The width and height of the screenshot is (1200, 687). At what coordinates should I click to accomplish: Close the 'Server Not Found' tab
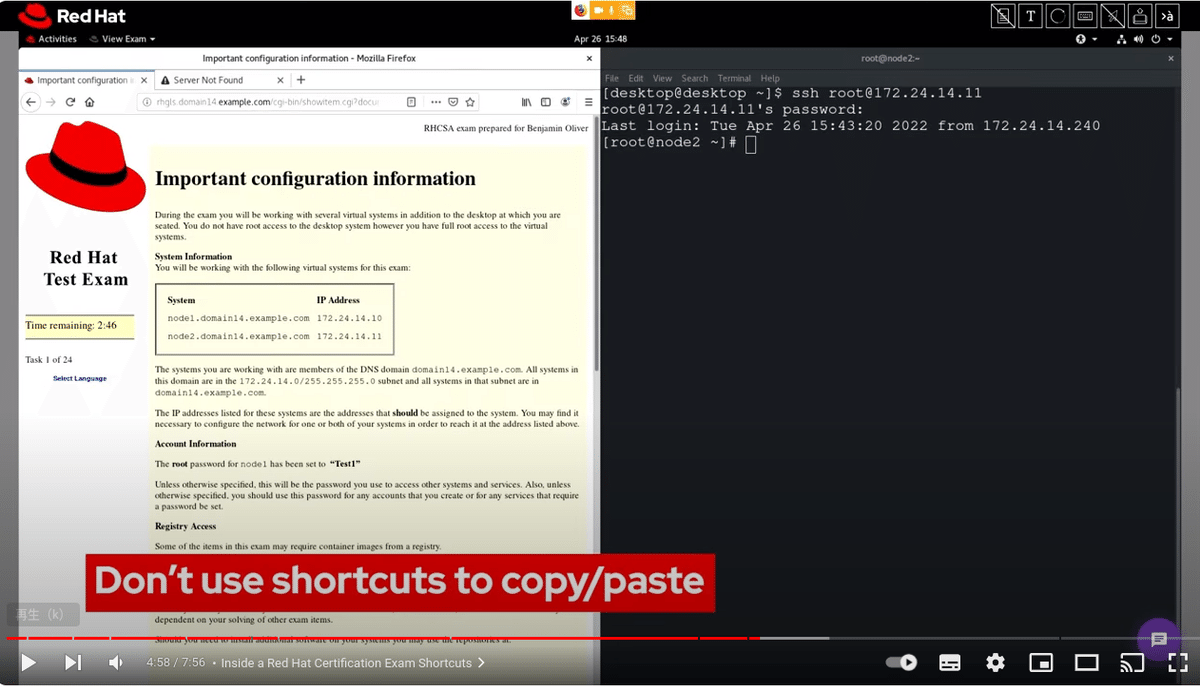pyautogui.click(x=279, y=80)
